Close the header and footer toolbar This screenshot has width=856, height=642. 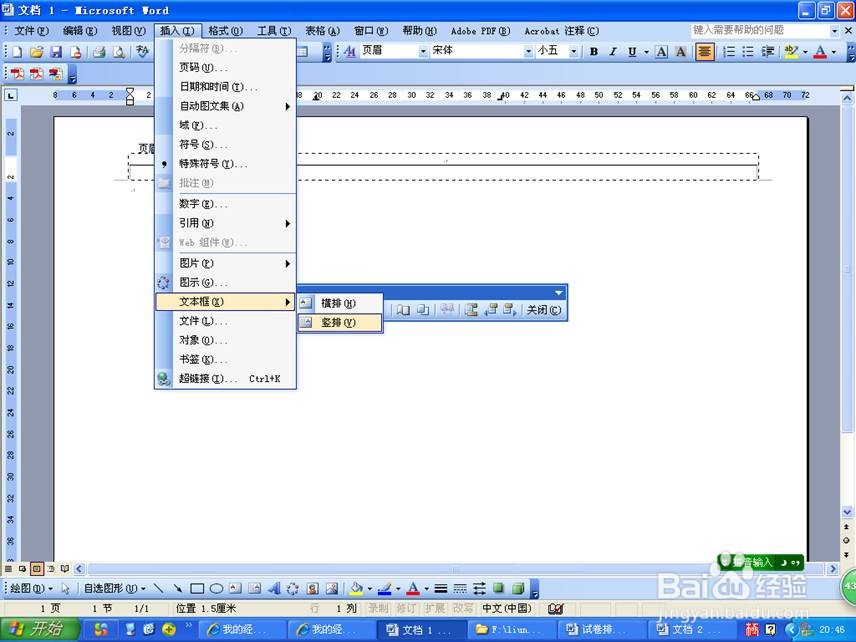click(x=543, y=310)
